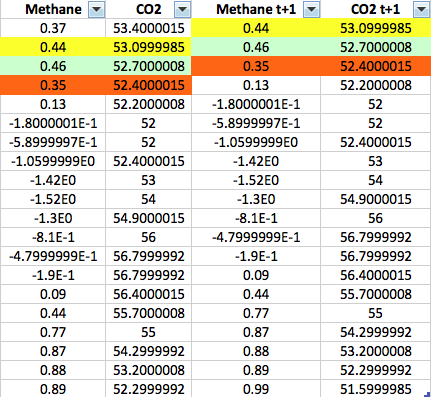Select the first Methane value 0.37
This screenshot has height=397, width=431.
click(x=53, y=28)
